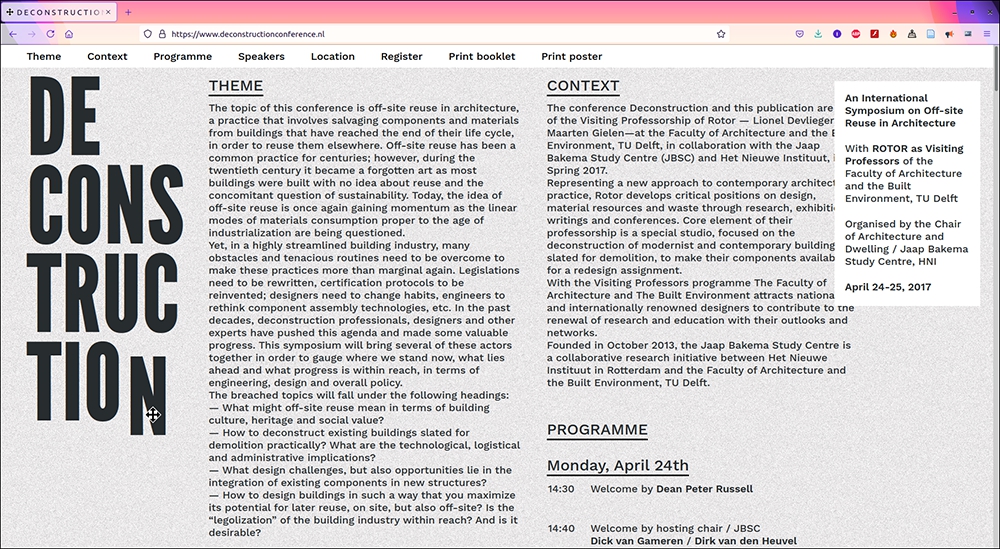Click the 14:30 time entry
The height and width of the screenshot is (549, 1000).
pyautogui.click(x=561, y=489)
